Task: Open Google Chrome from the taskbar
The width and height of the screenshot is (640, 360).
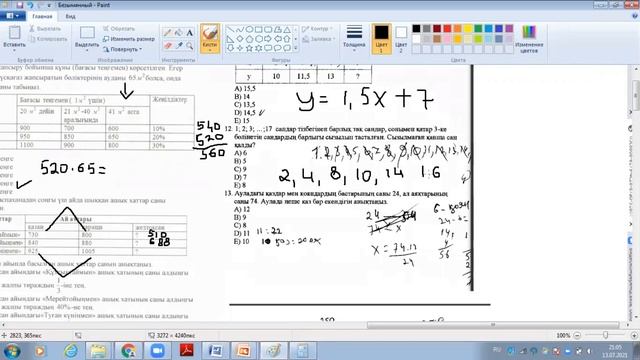Action: pyautogui.click(x=128, y=351)
